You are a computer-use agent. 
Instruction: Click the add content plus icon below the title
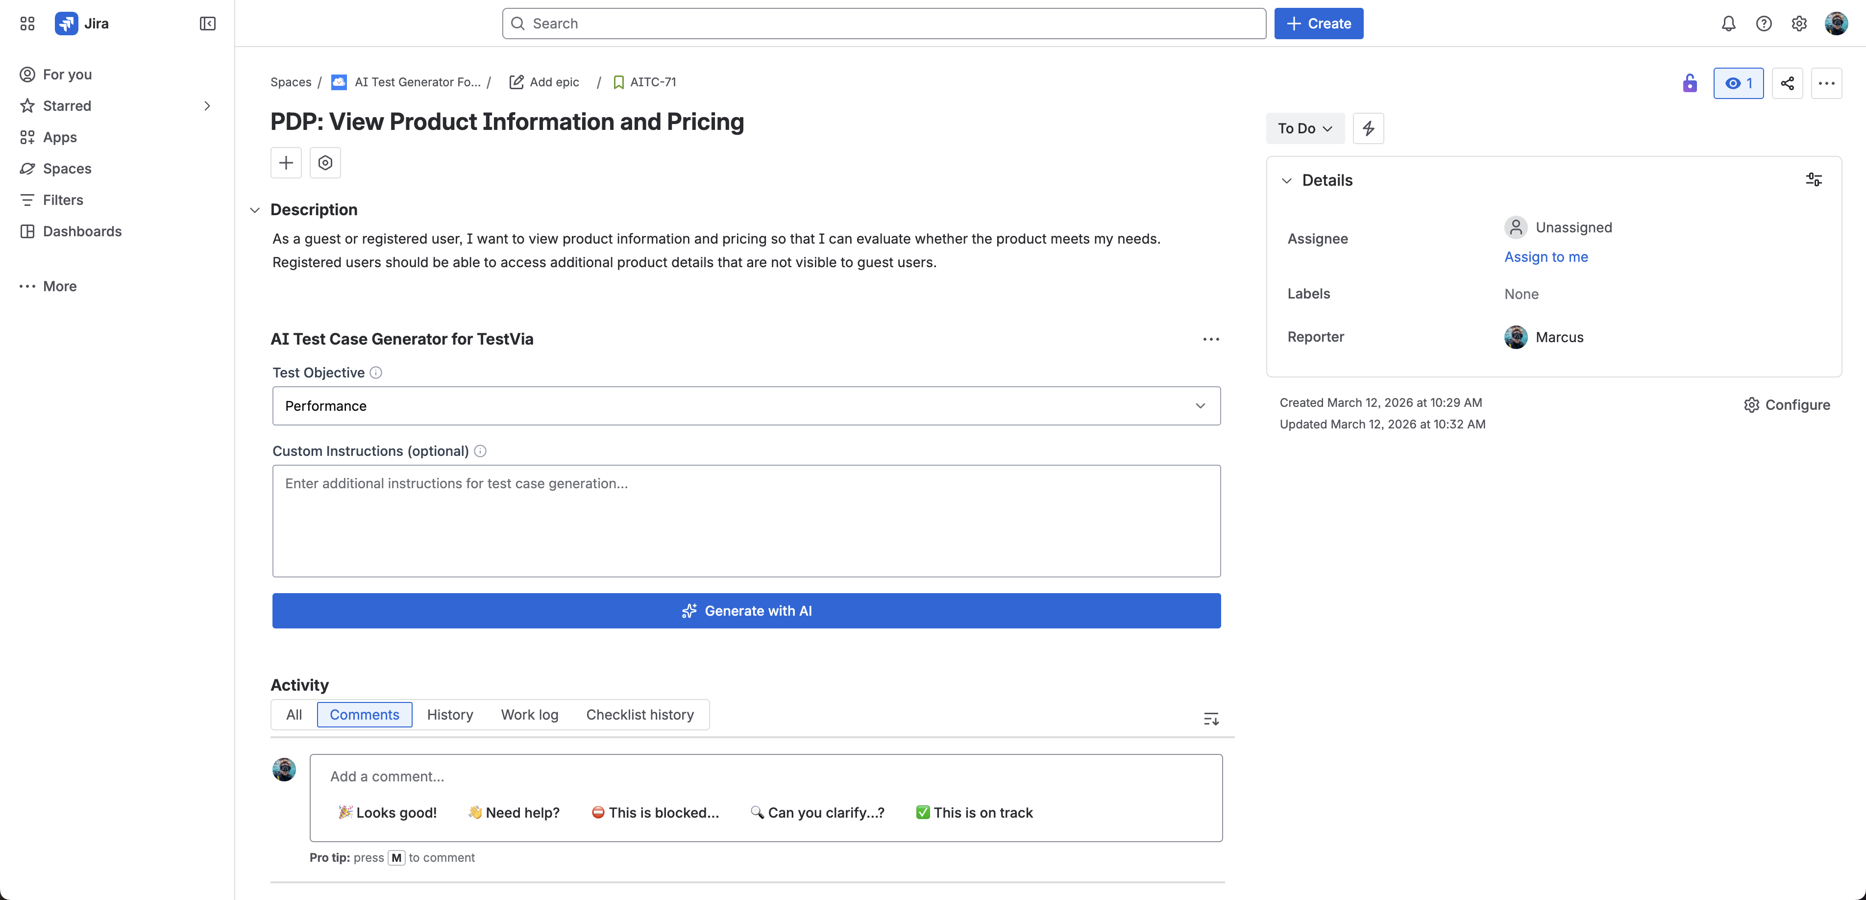[x=286, y=162]
